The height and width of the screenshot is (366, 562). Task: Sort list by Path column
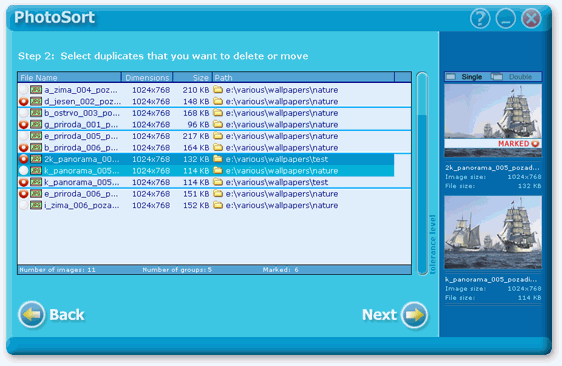303,77
